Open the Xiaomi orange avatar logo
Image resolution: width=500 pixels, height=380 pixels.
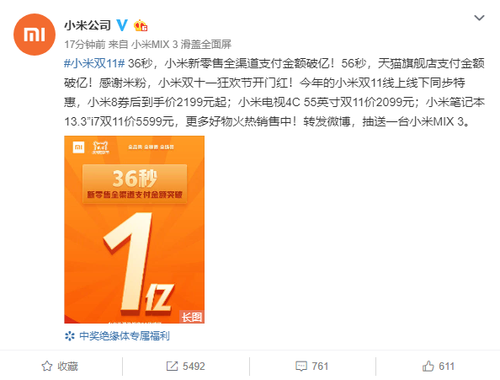(x=34, y=34)
